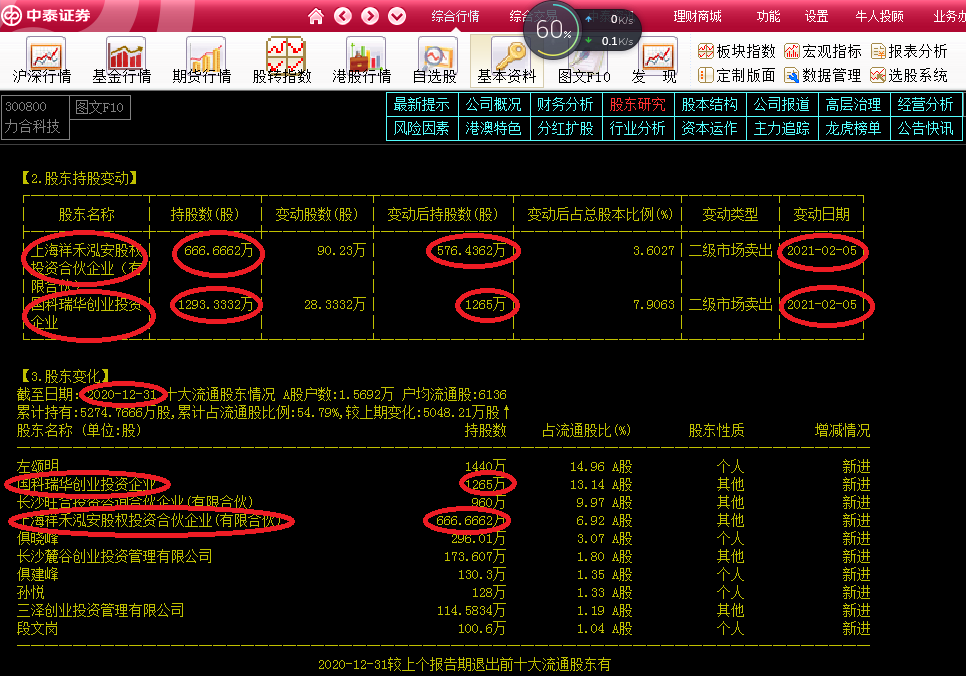Open 港股行情 toolbar icon

(362, 60)
